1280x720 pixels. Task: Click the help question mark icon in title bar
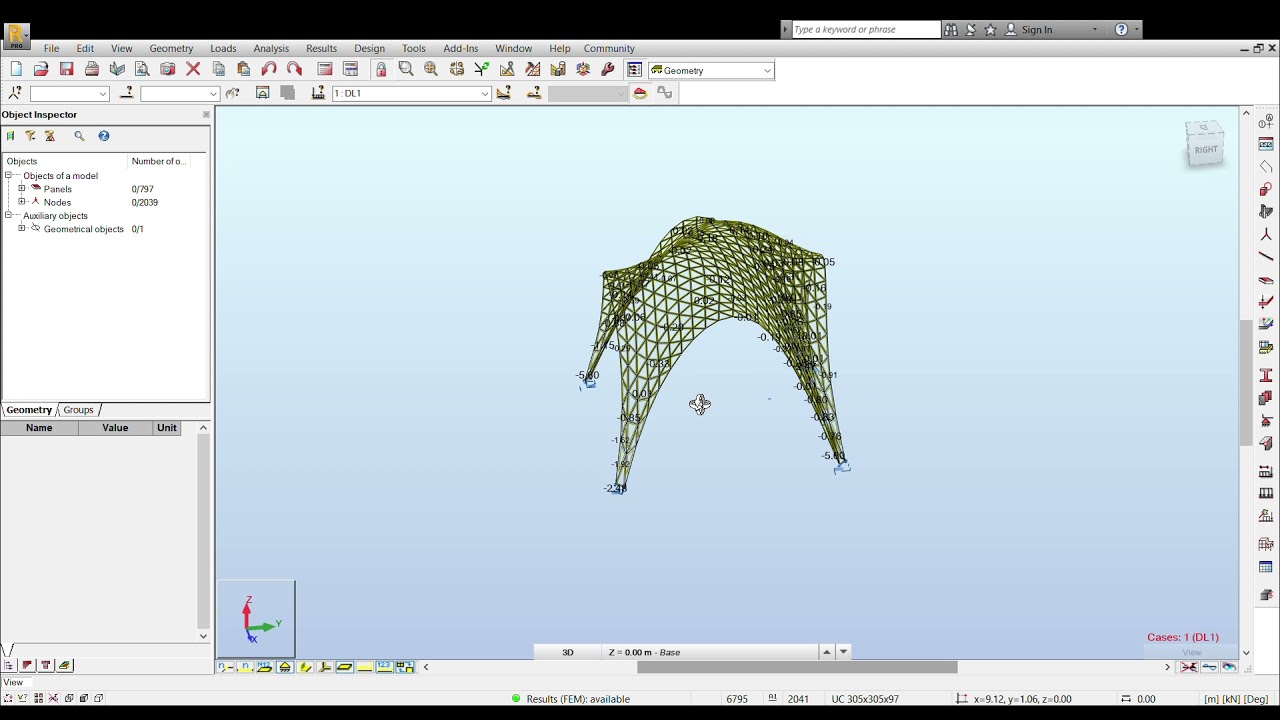tap(1121, 30)
